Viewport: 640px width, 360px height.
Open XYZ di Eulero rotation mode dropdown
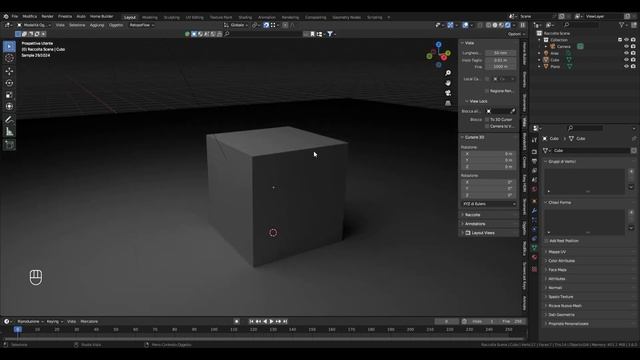489,204
